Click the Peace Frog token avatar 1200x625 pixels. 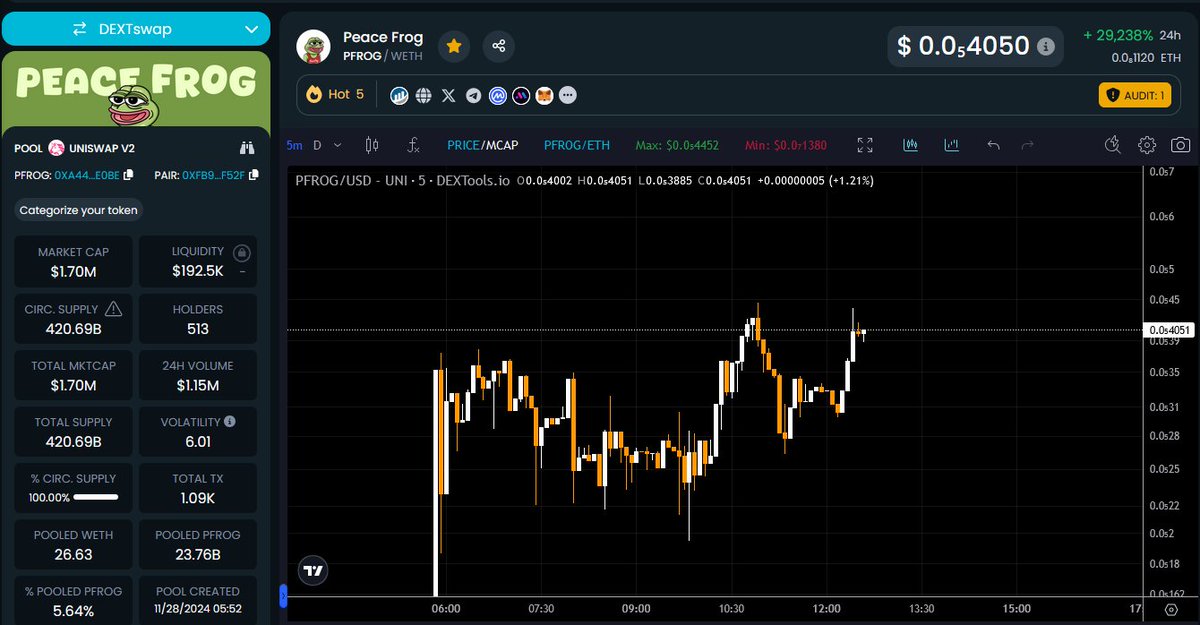pyautogui.click(x=314, y=45)
